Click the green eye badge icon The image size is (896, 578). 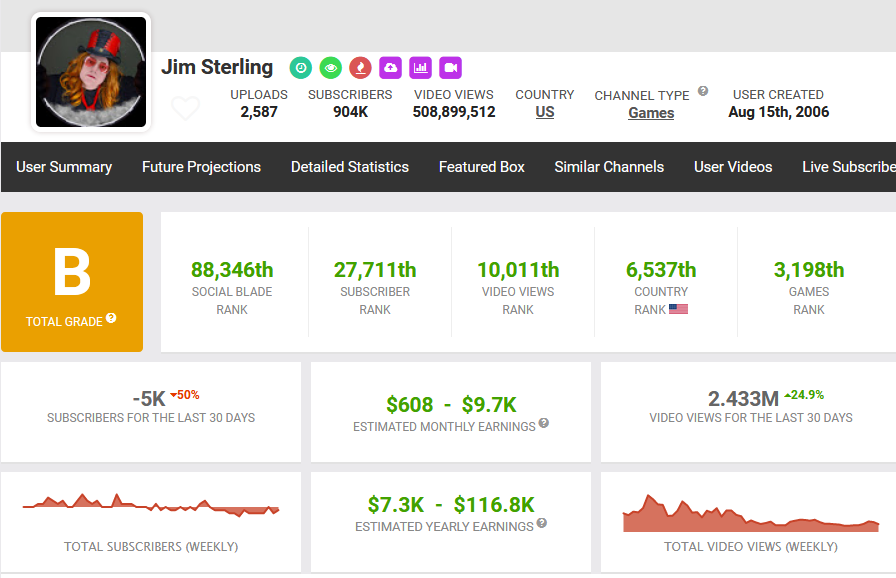point(331,68)
